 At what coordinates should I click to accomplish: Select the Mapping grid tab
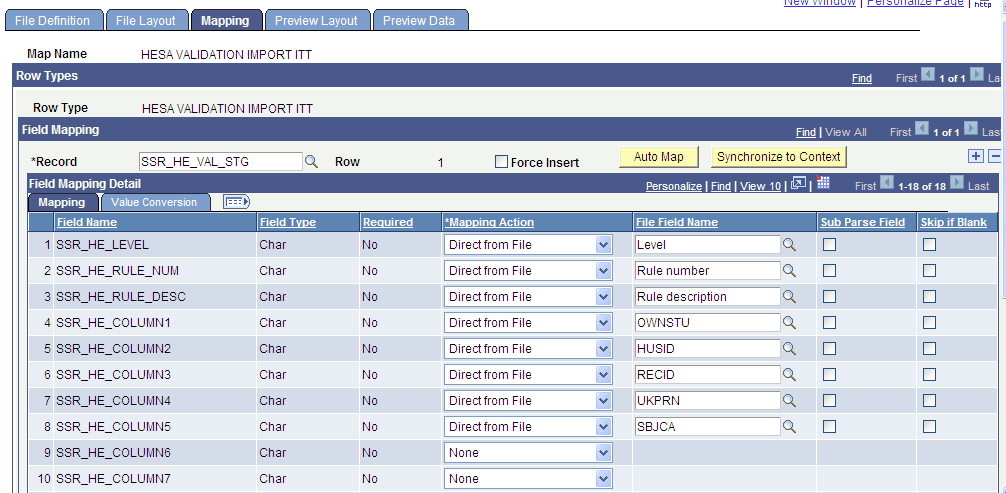[62, 202]
